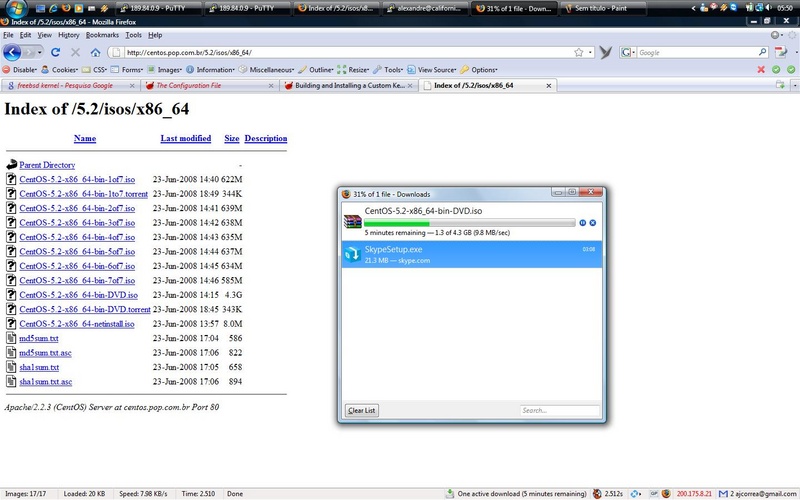The width and height of the screenshot is (800, 500).
Task: Open the History menu
Action: tap(68, 35)
